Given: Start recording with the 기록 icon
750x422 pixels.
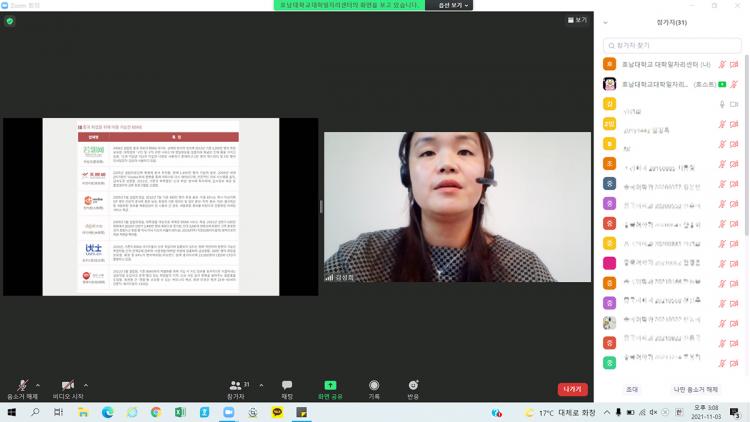Looking at the screenshot, I should 374,385.
